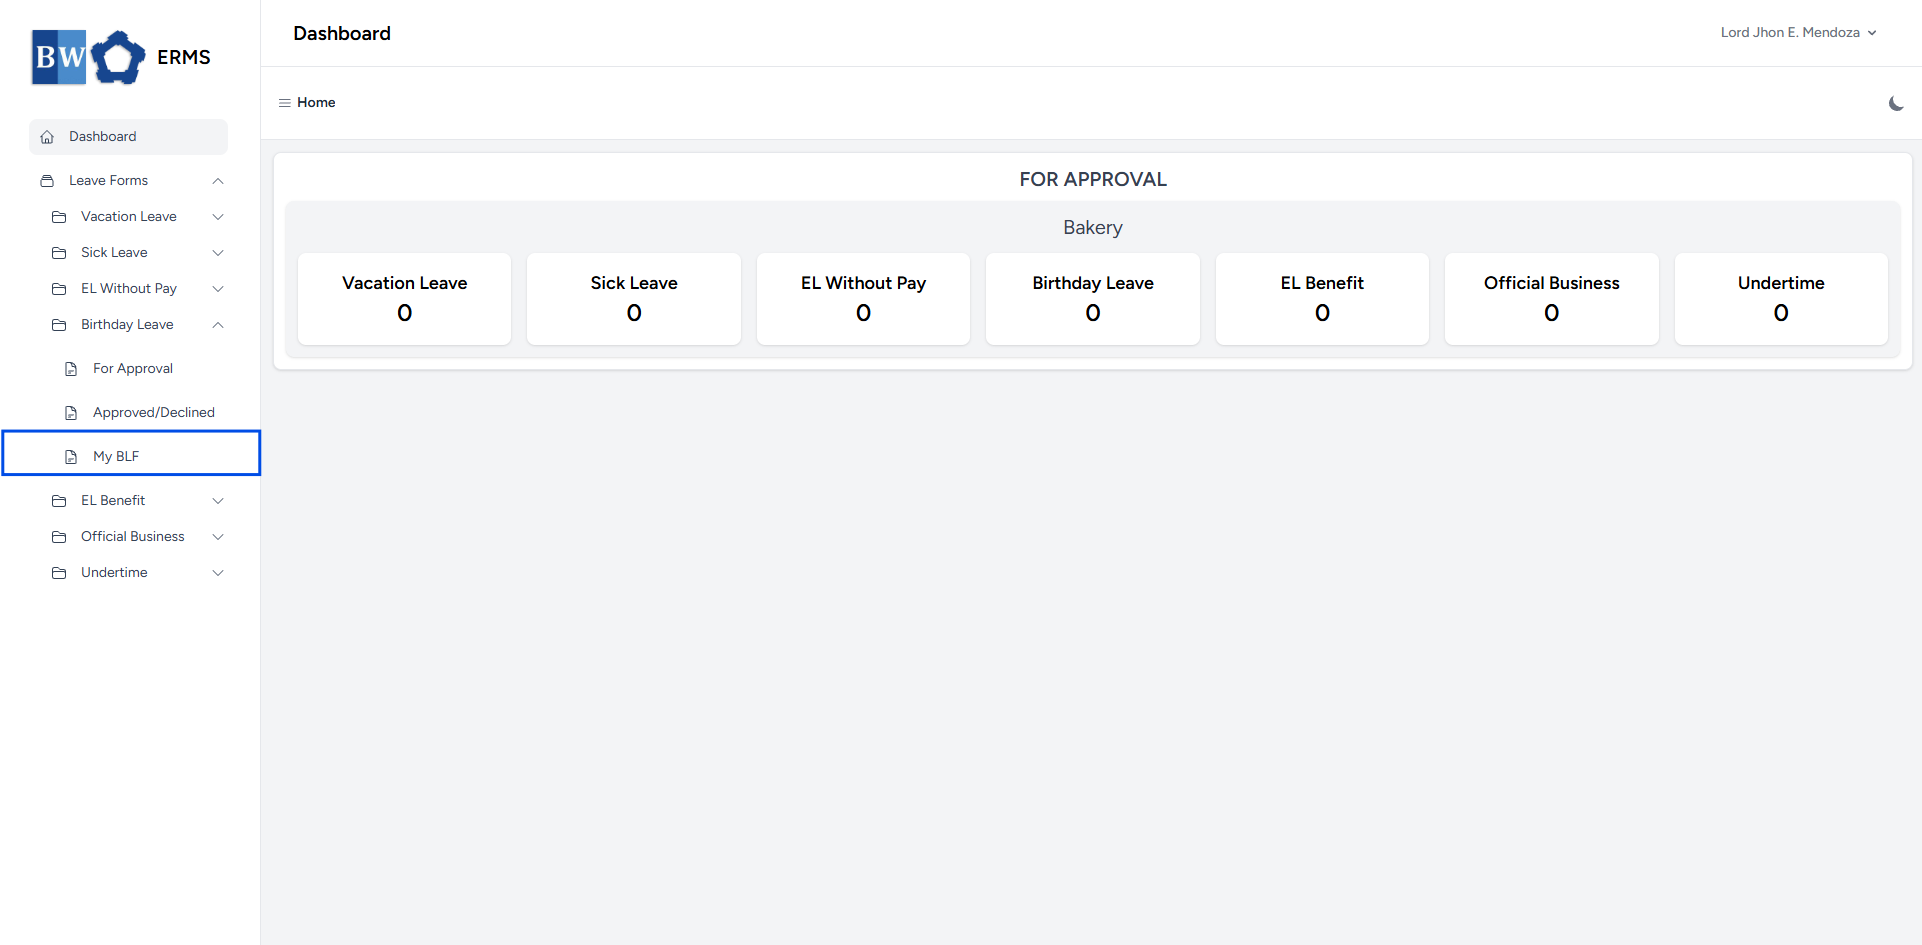Click the Dashboard home icon in the sidebar
This screenshot has width=1922, height=945.
tap(47, 137)
